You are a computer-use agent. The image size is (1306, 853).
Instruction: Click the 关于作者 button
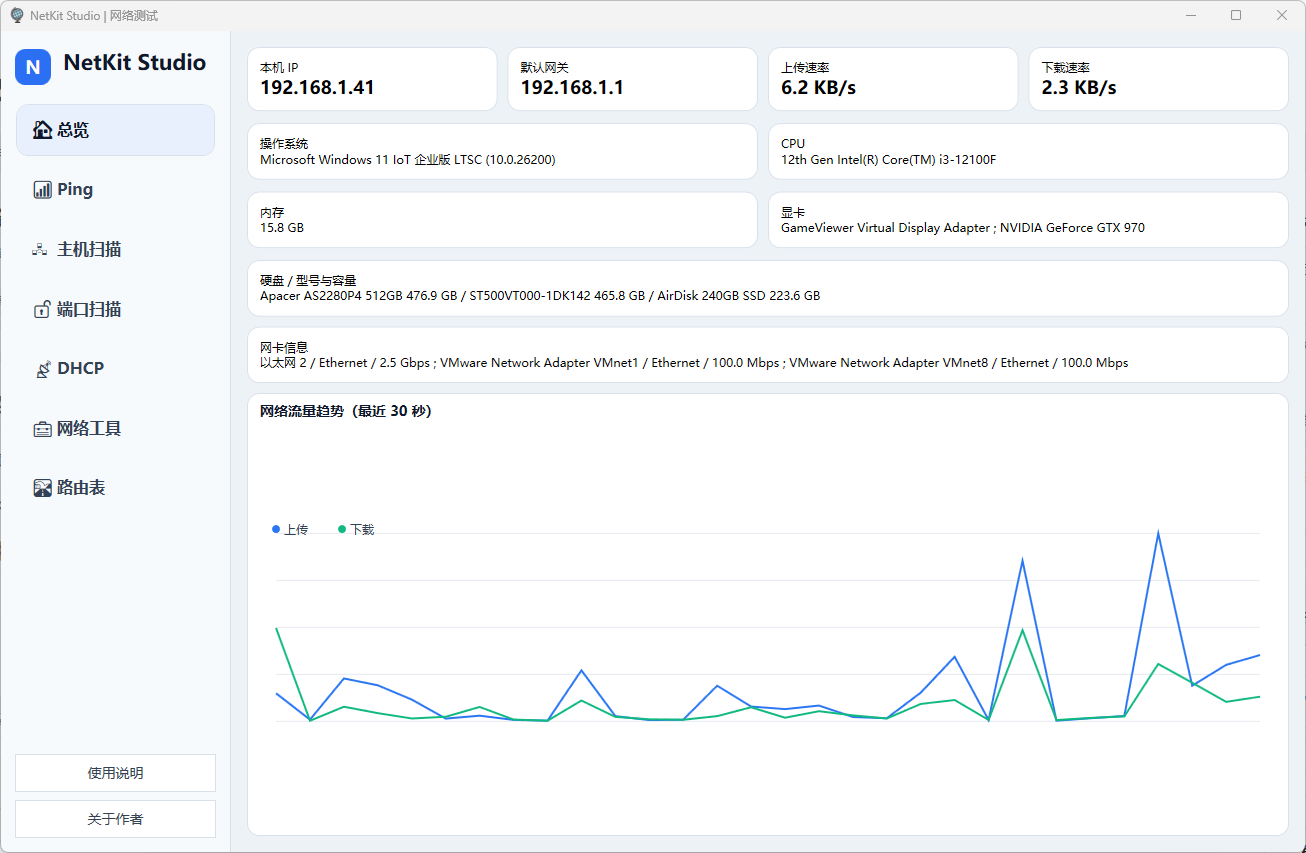click(115, 819)
